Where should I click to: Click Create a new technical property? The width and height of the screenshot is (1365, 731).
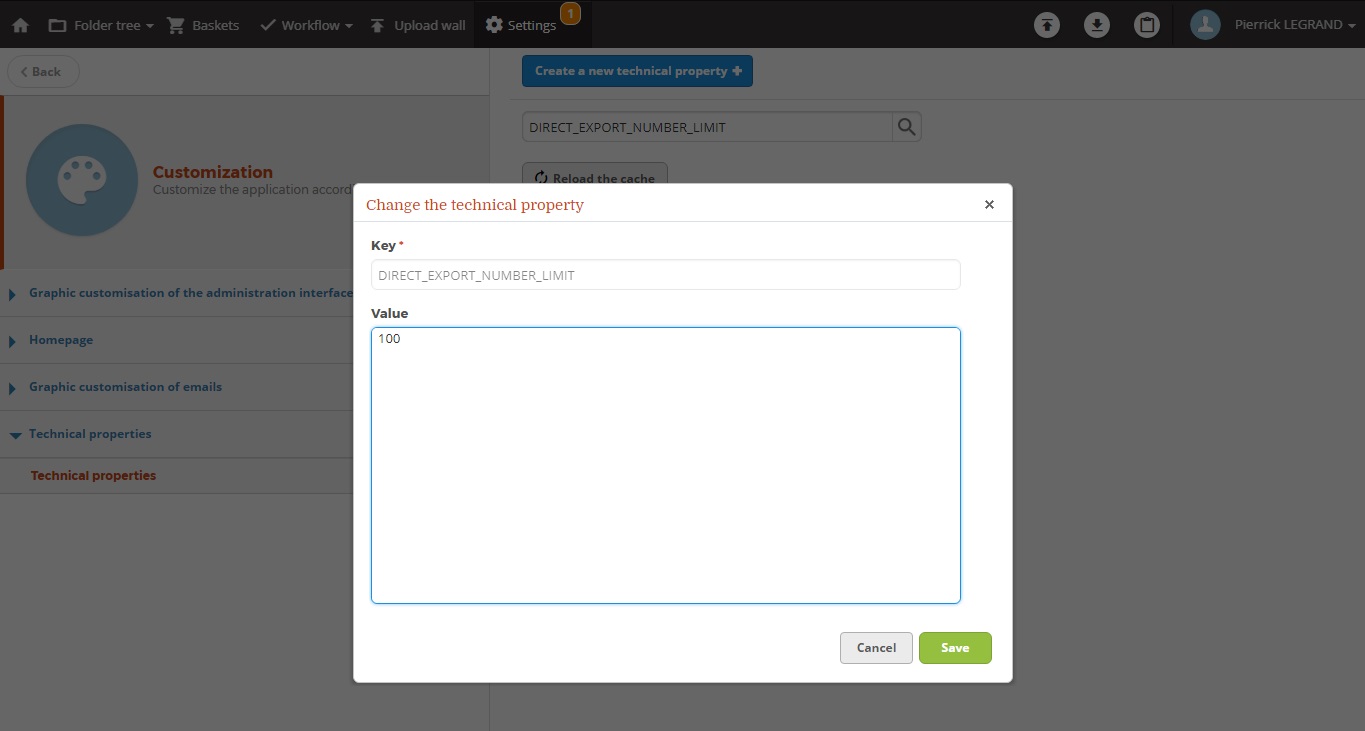637,71
